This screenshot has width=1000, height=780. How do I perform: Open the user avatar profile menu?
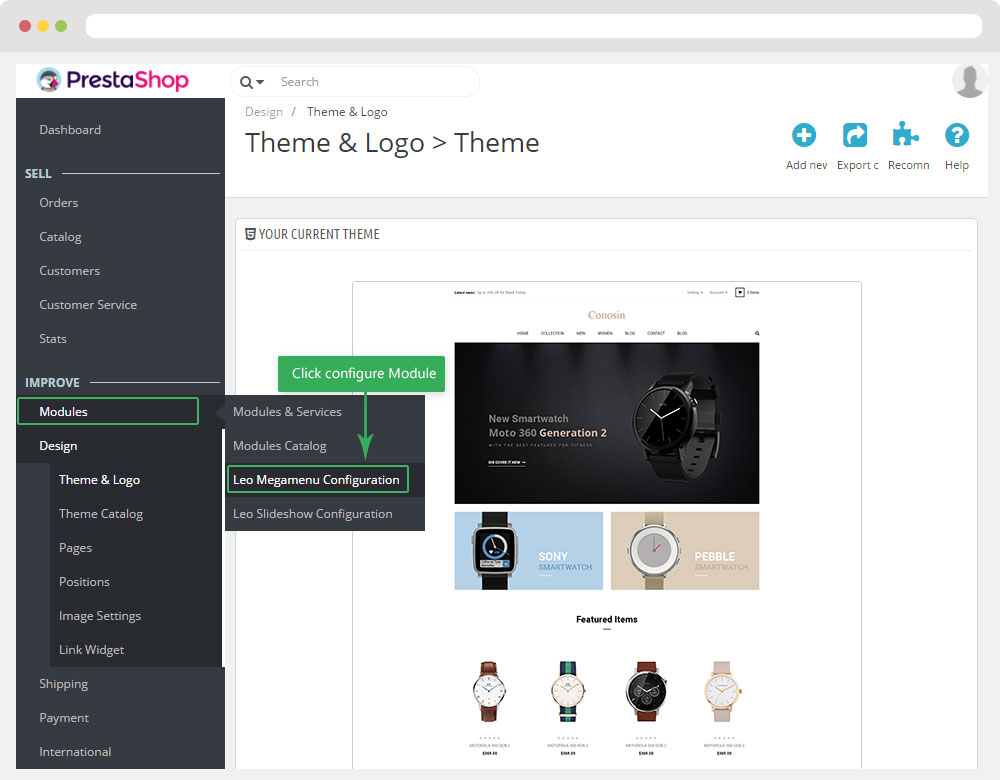(x=969, y=81)
